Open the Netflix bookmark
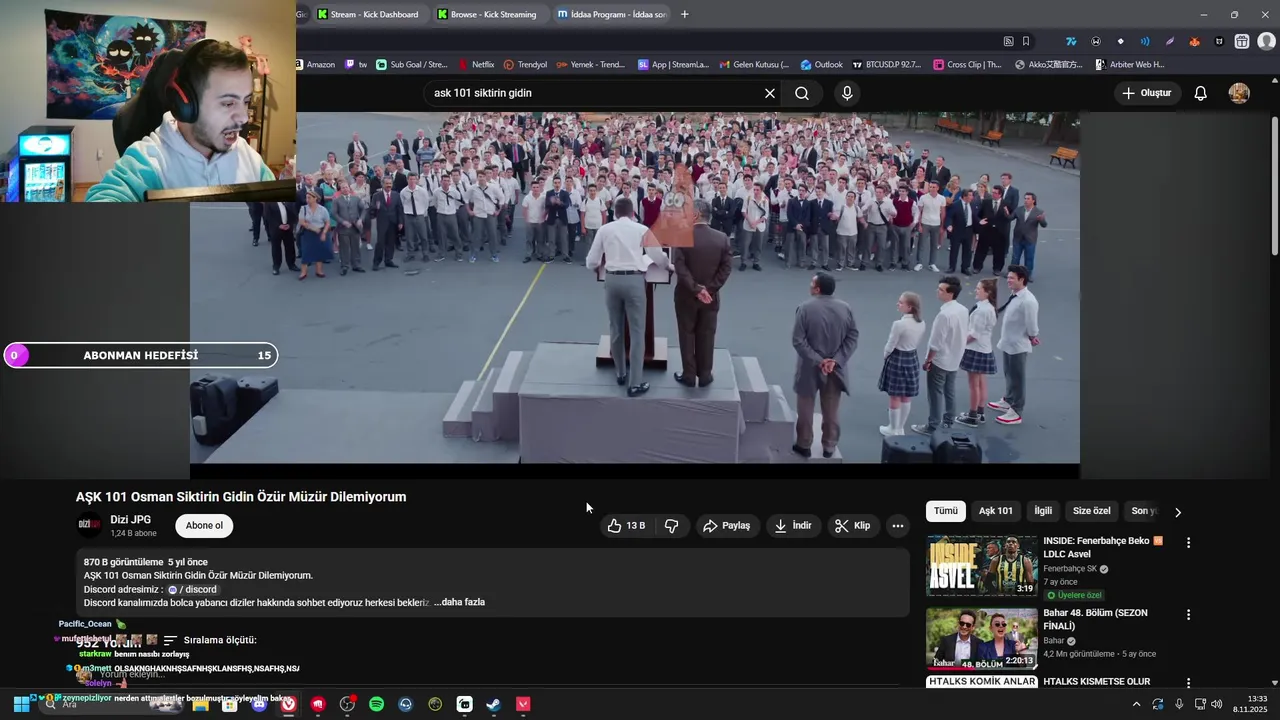 475,64
